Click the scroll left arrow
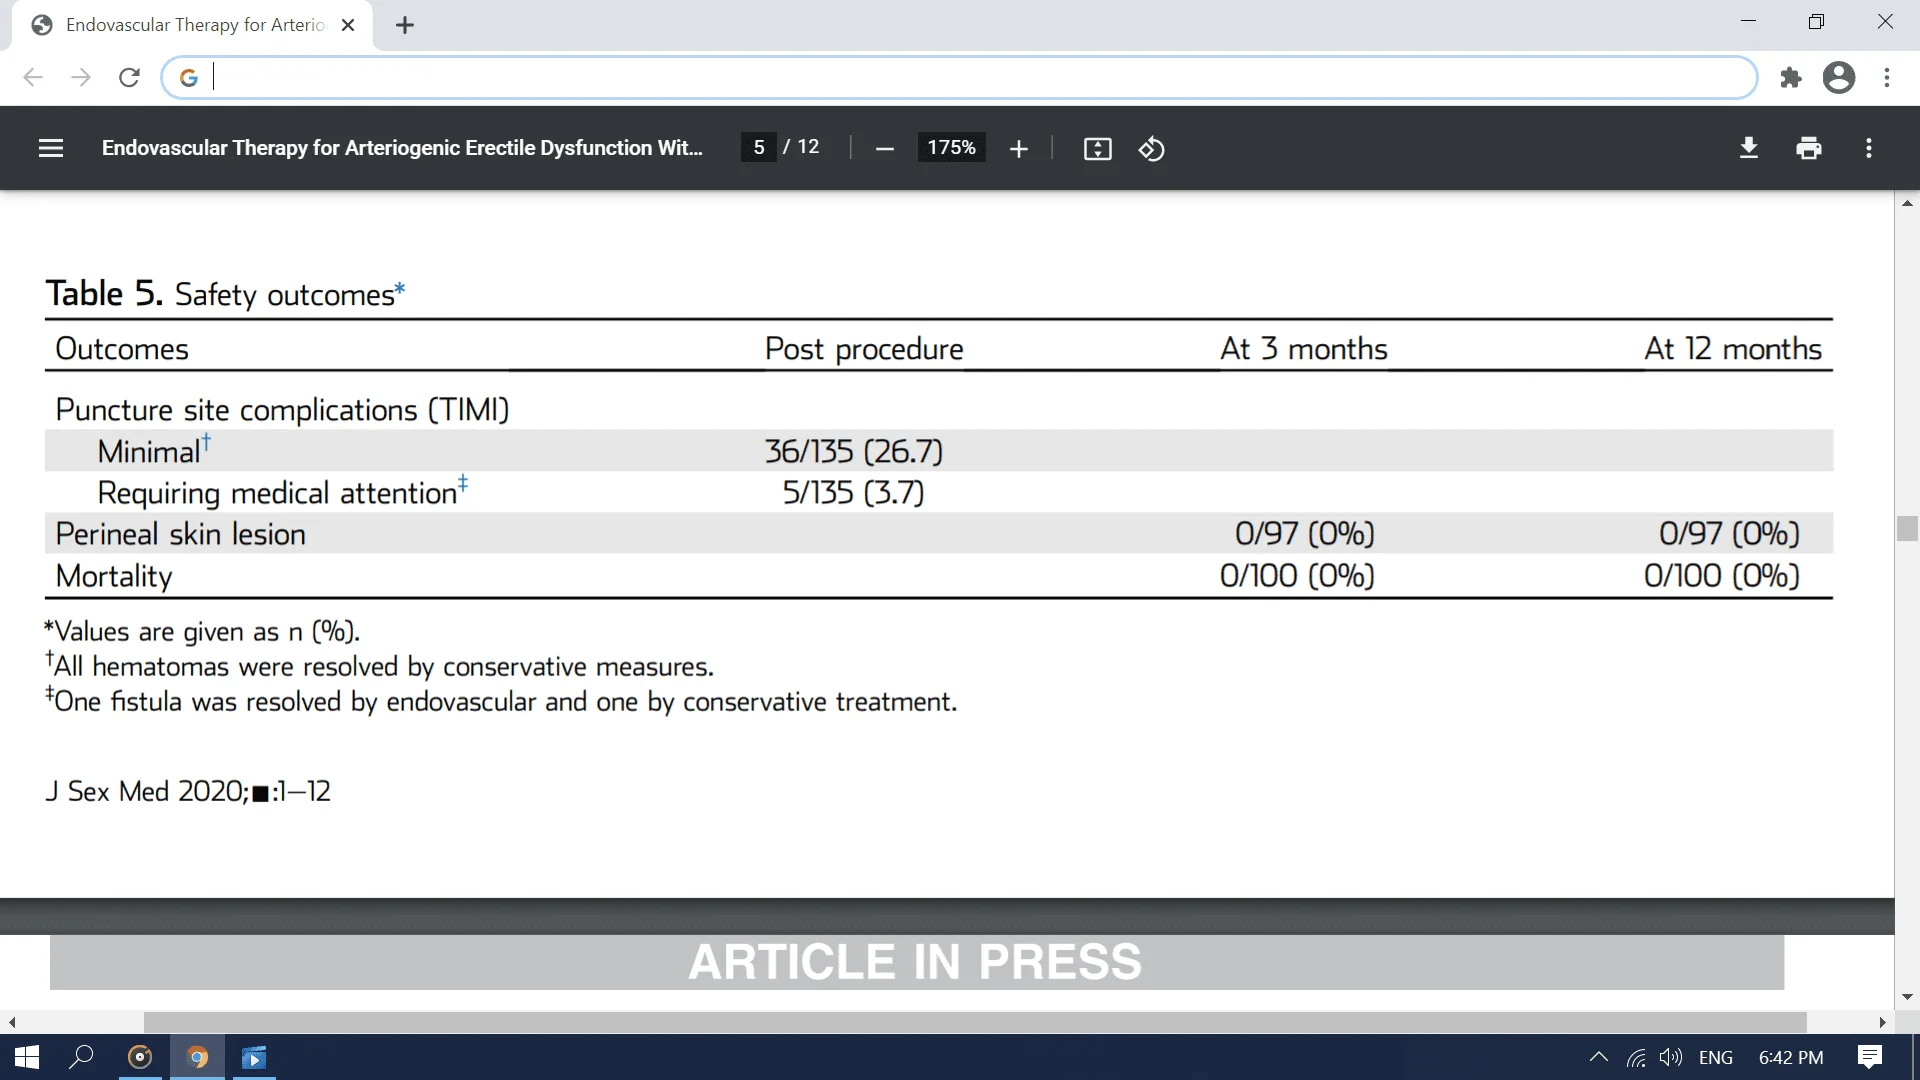 pos(12,1022)
